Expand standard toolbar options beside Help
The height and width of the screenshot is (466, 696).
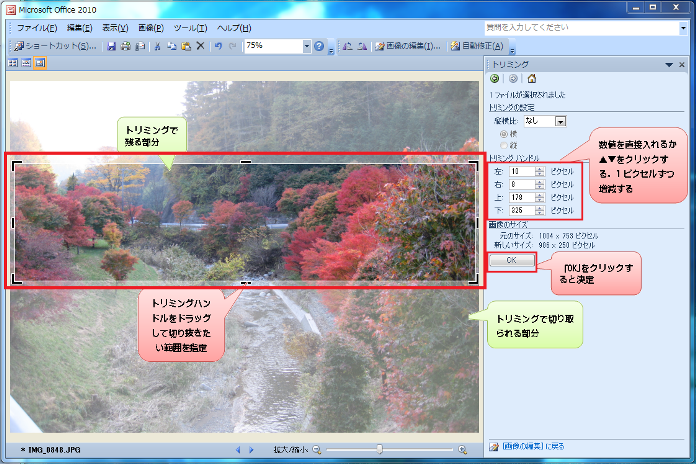click(331, 49)
